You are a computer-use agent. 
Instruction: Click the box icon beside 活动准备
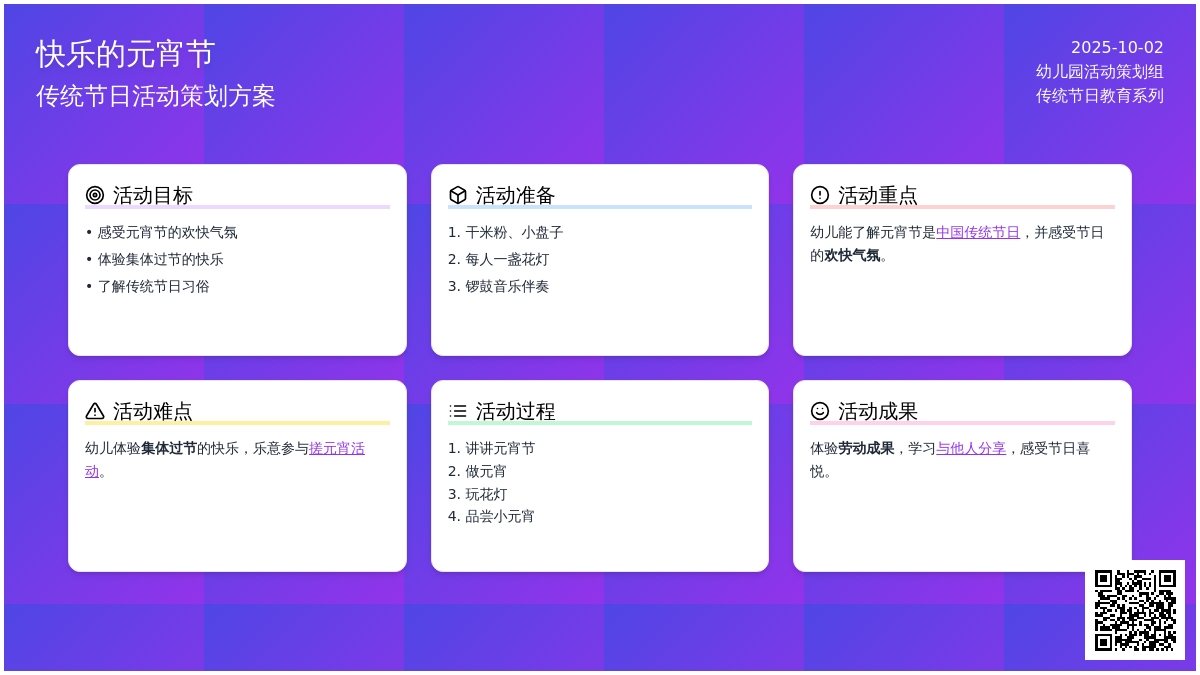coord(458,195)
